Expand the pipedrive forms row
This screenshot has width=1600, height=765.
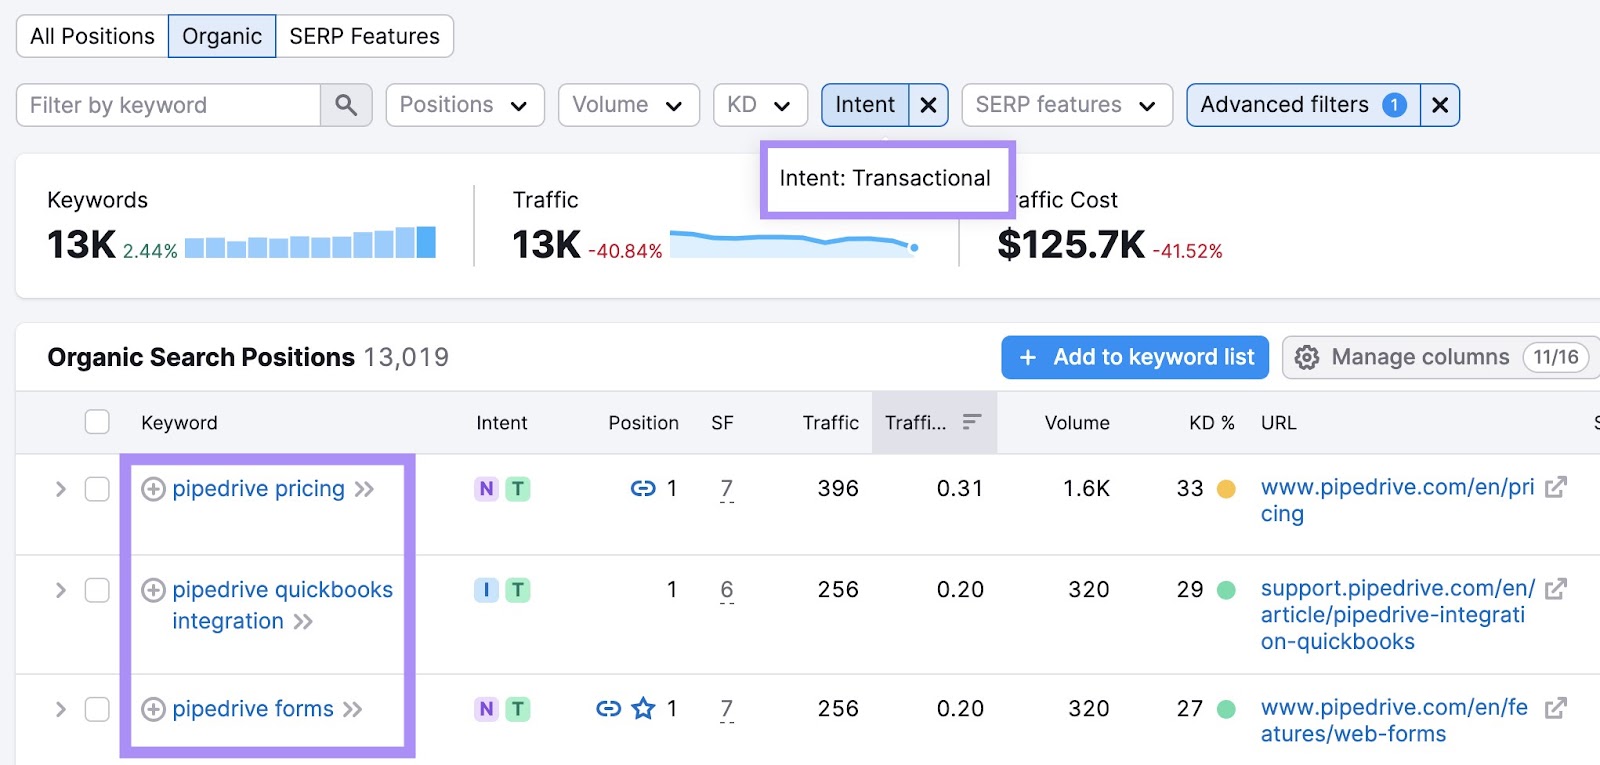(60, 709)
